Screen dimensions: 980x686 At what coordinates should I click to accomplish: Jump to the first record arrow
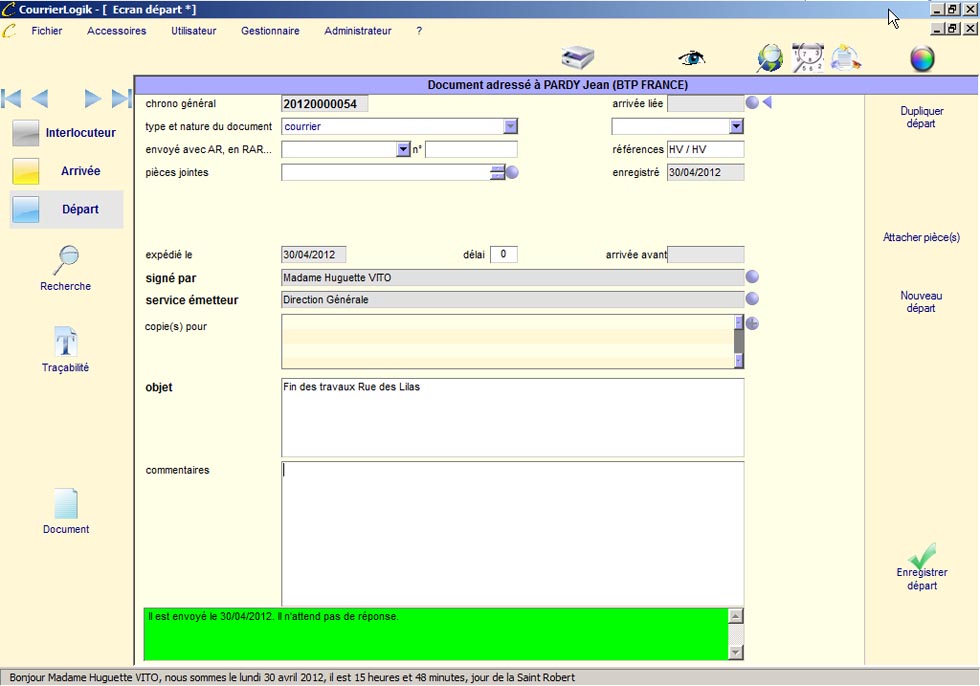coord(12,98)
